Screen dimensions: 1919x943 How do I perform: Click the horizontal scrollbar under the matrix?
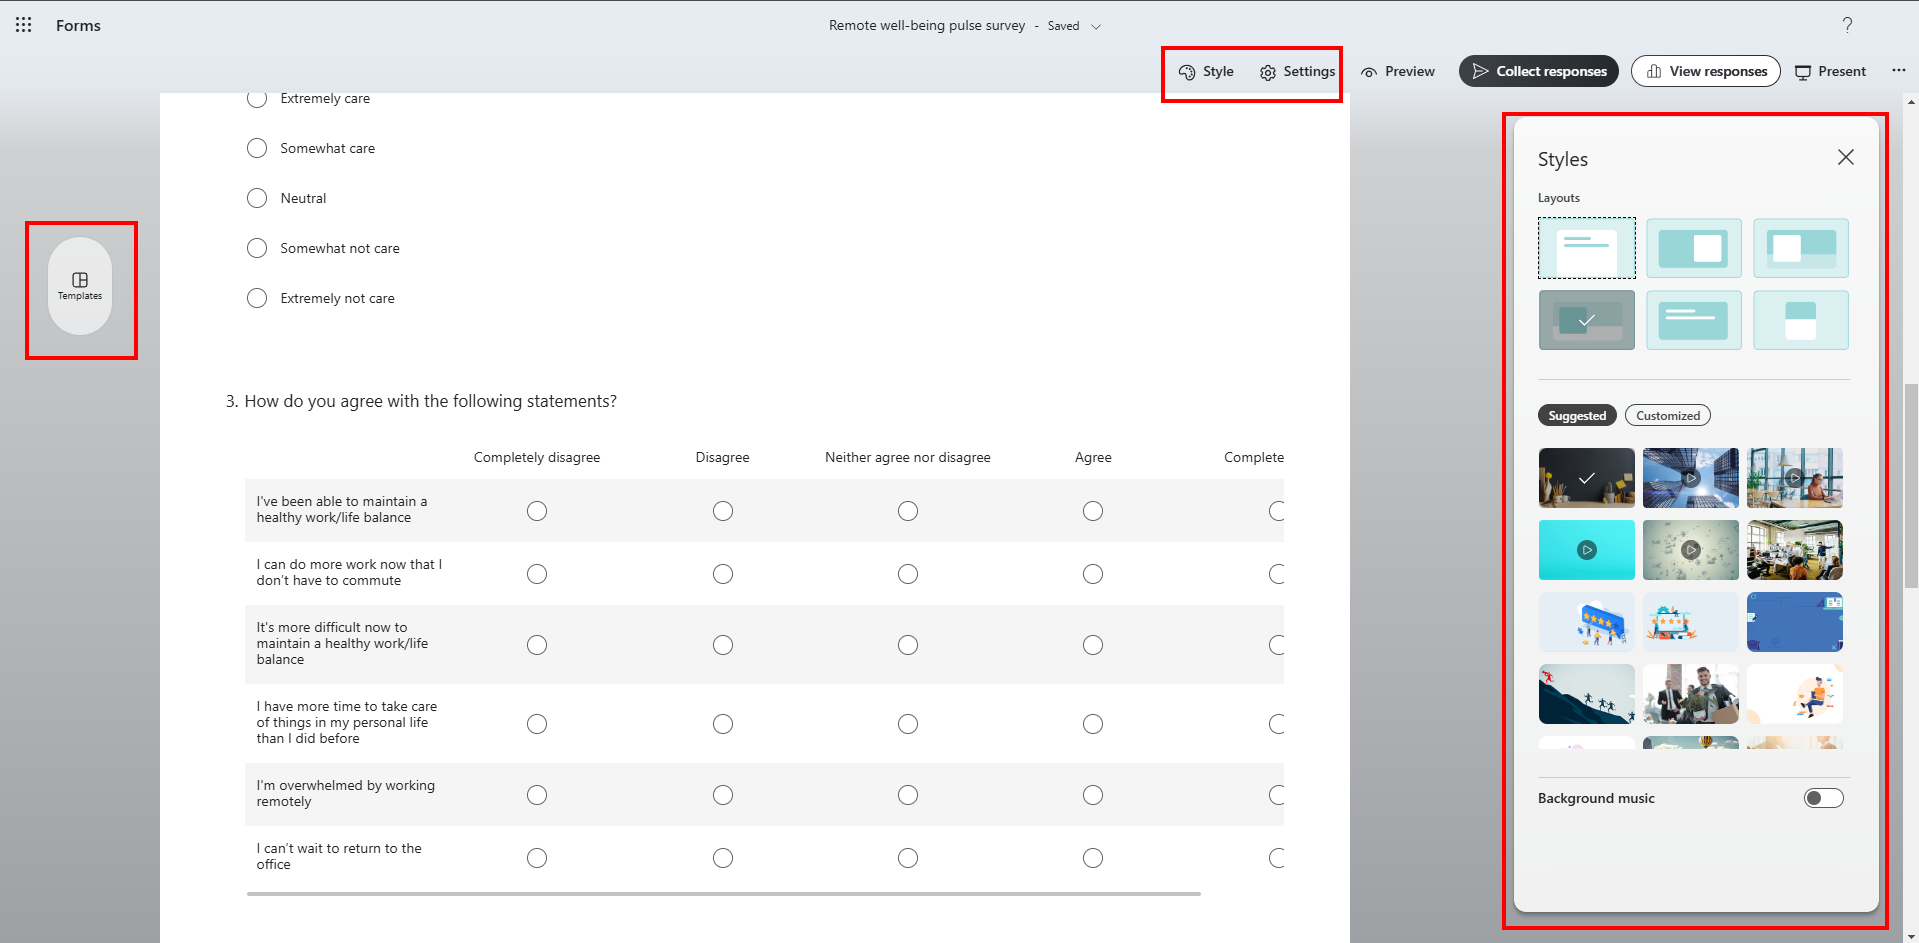click(723, 894)
